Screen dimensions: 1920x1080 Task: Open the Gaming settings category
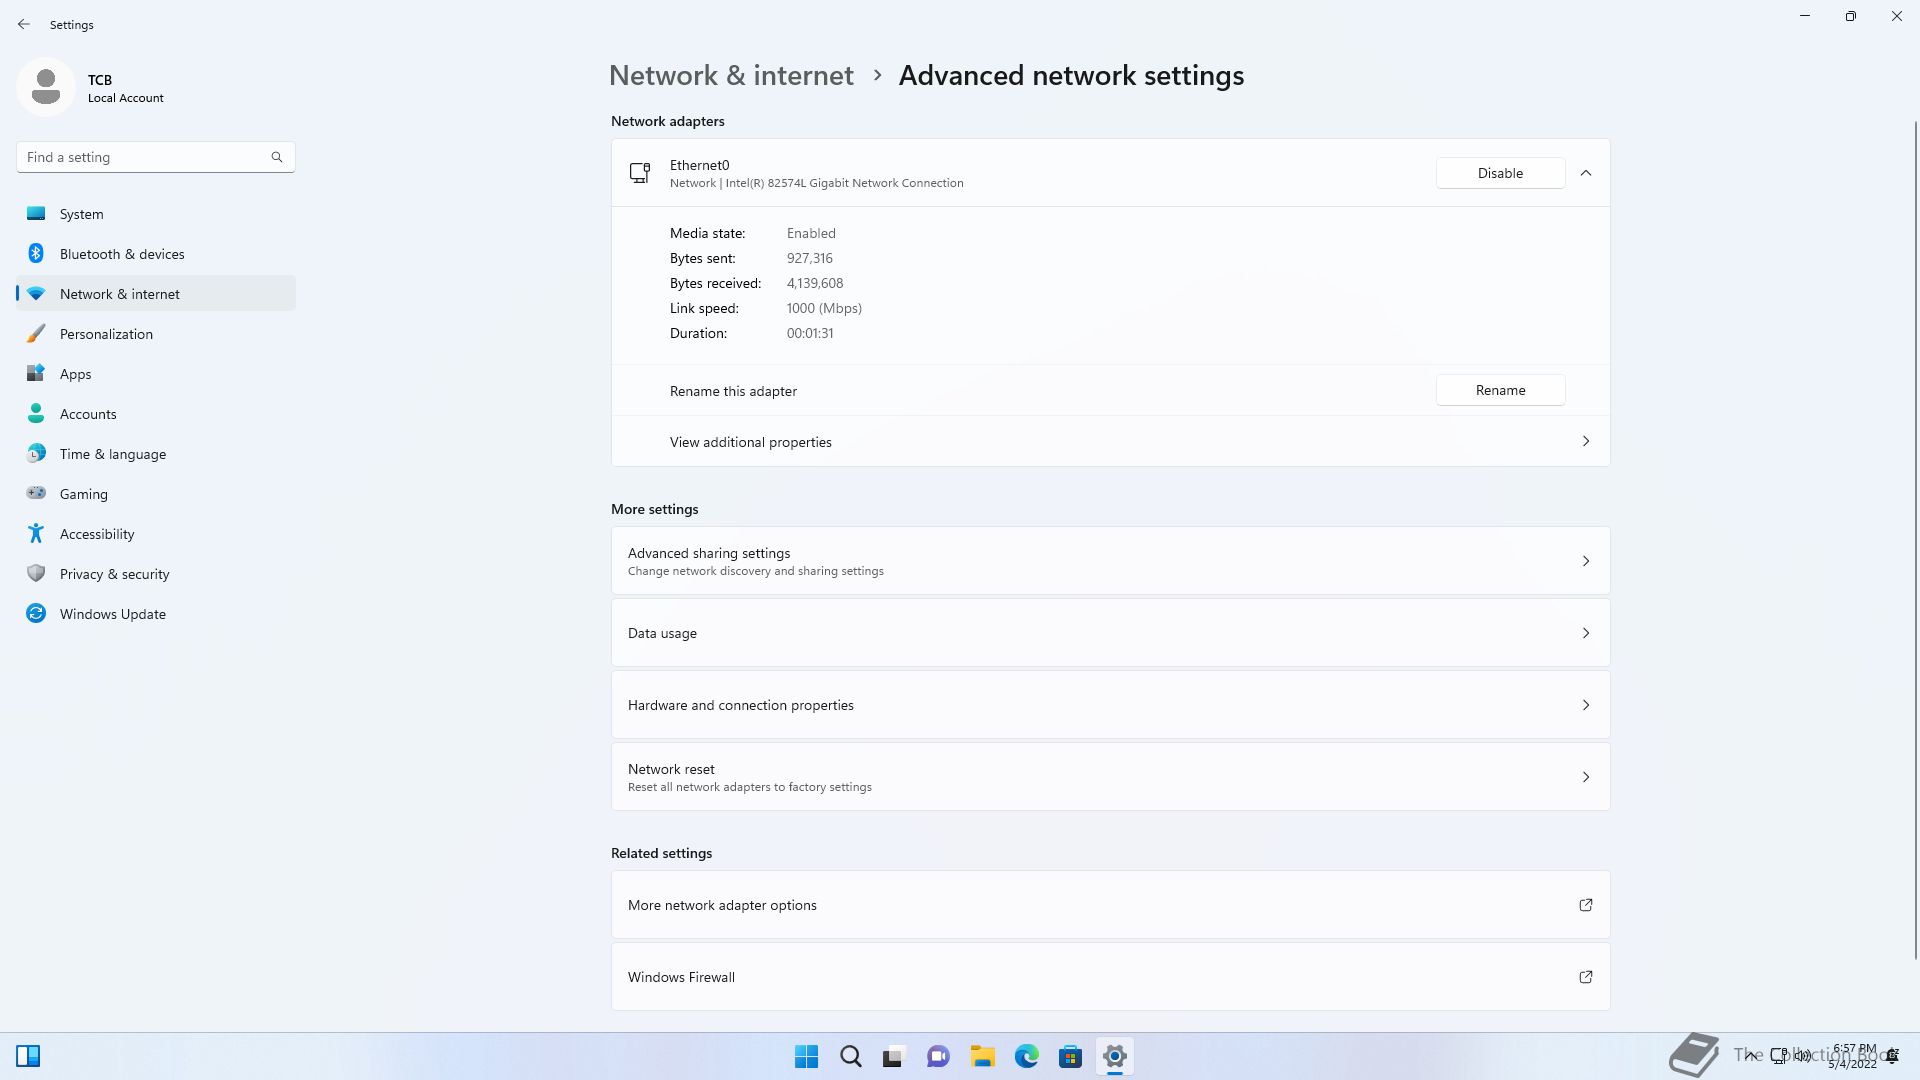coord(83,494)
